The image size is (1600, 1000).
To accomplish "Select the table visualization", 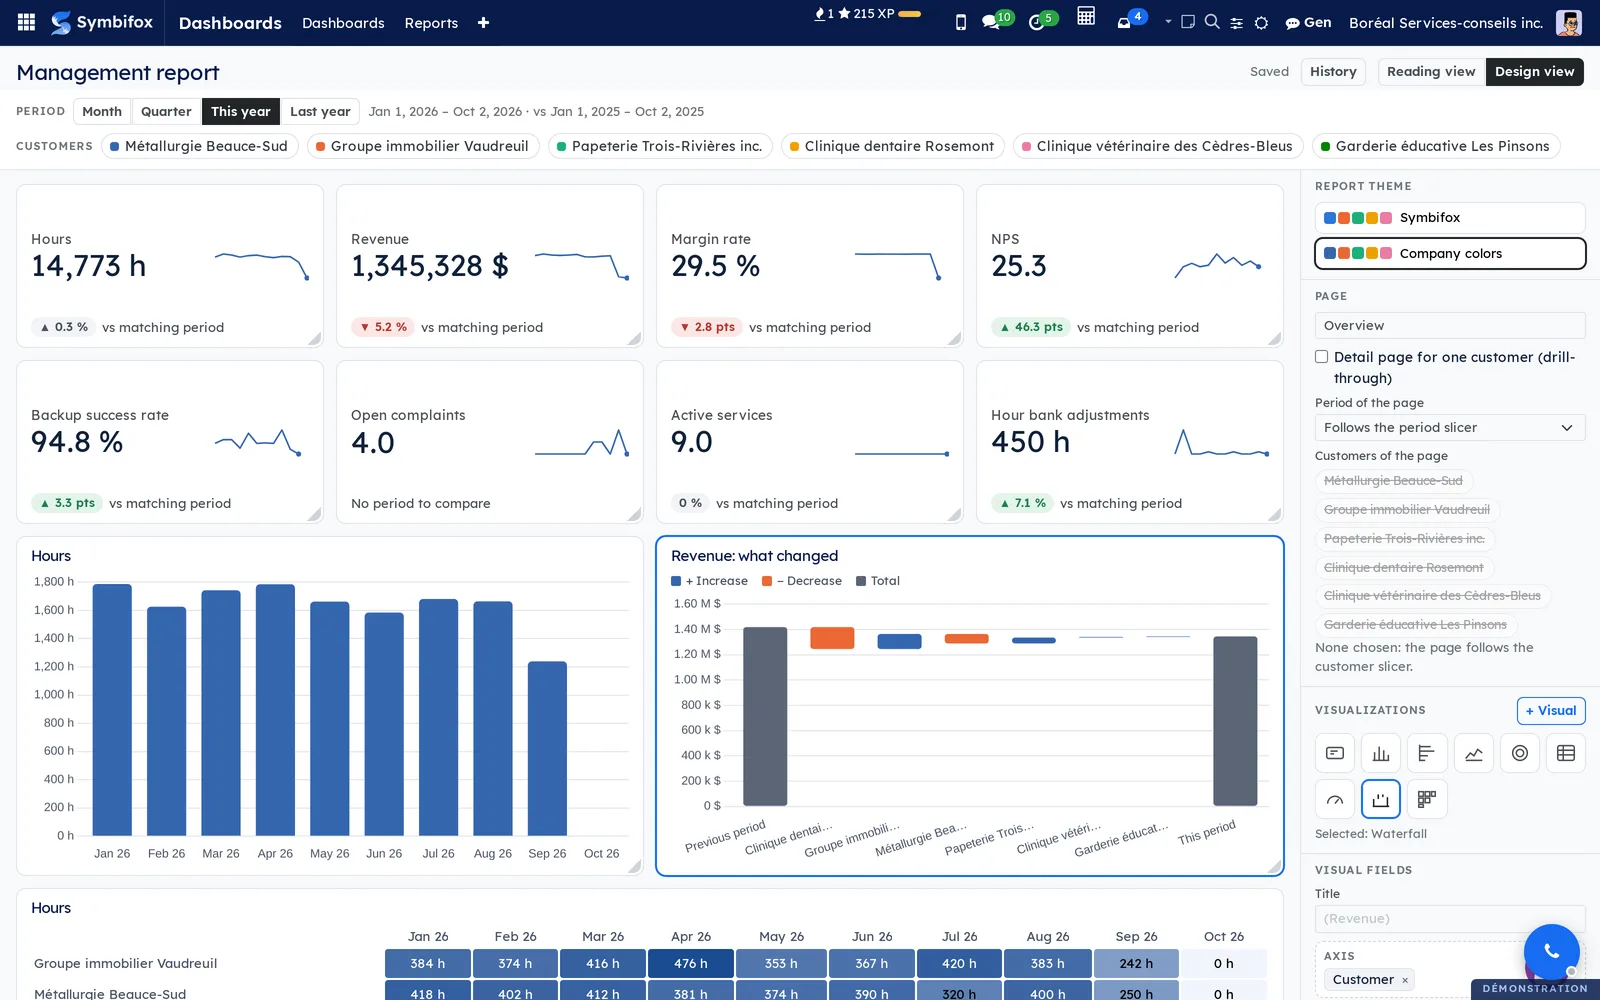I will 1566,753.
